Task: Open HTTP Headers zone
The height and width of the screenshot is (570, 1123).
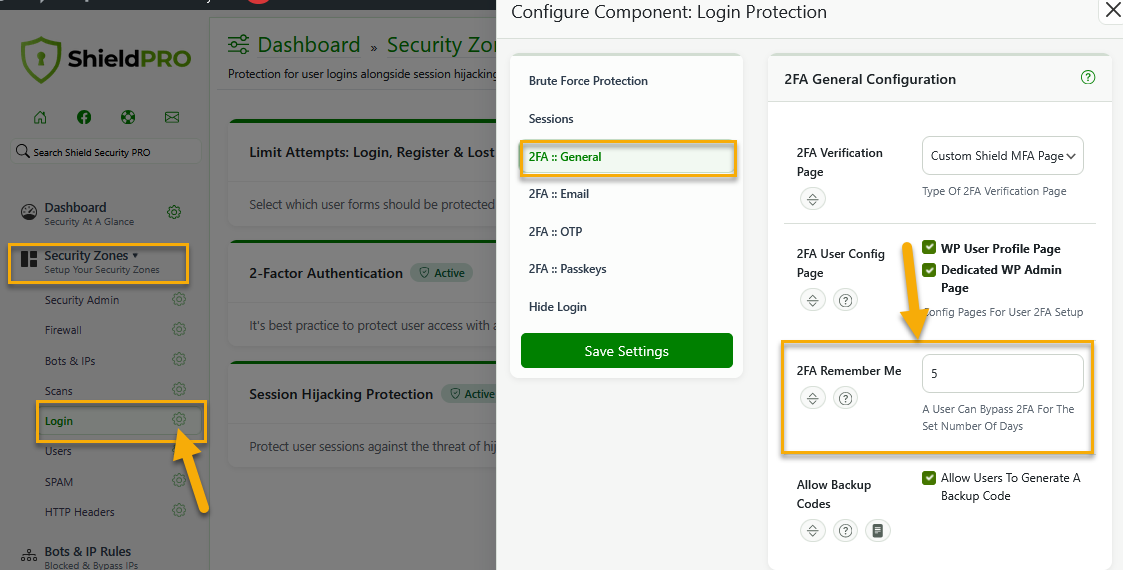Action: (x=79, y=512)
